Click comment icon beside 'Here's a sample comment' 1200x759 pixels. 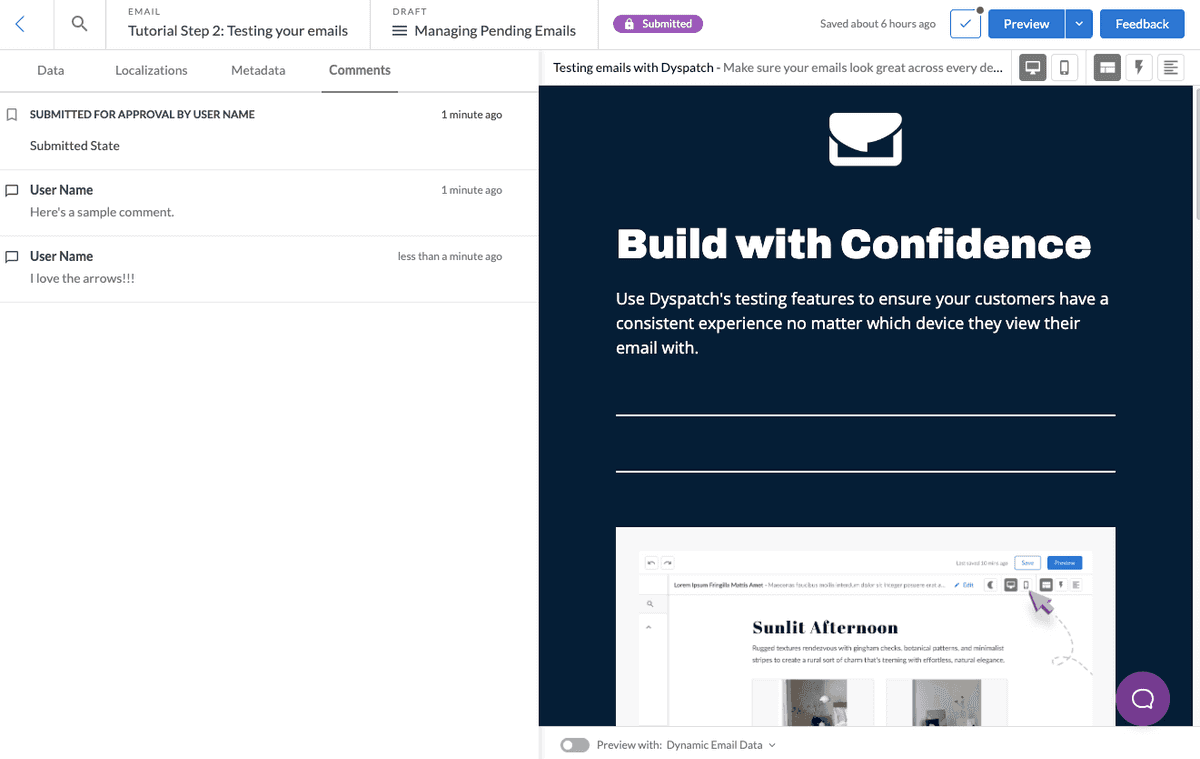pos(12,190)
